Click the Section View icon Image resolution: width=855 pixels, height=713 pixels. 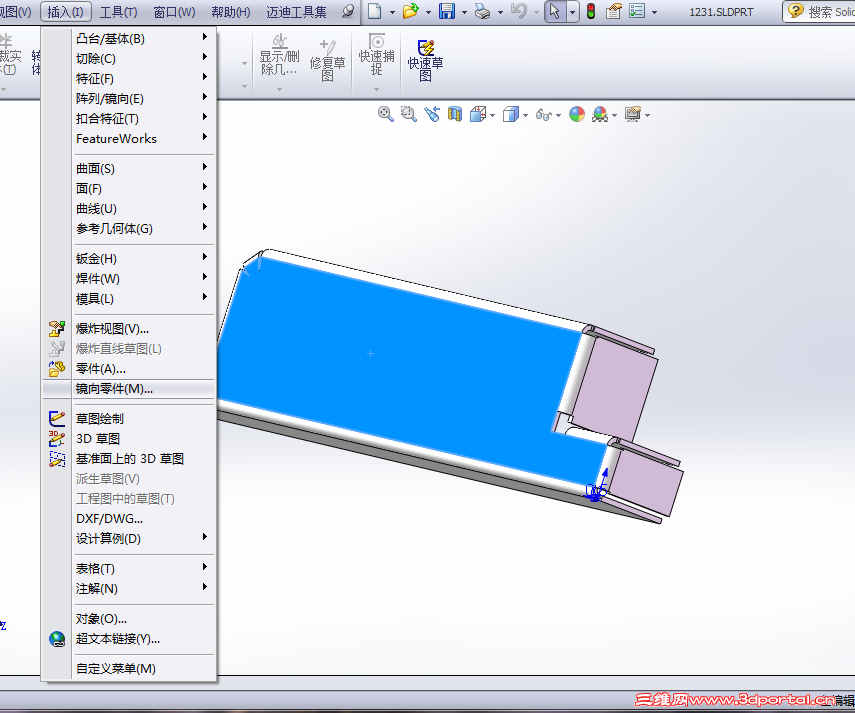tap(455, 114)
